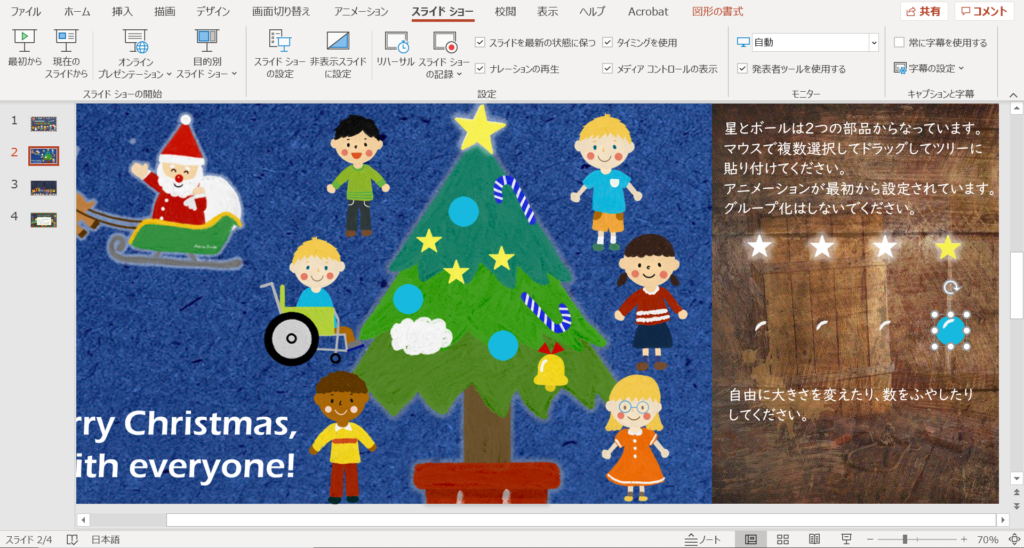1024x548 pixels.
Task: Switch to the 表示 tab
Action: coord(547,11)
